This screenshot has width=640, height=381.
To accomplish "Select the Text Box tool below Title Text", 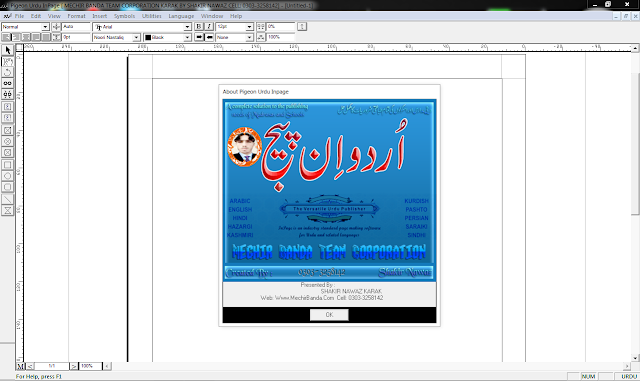I will pos(7,118).
